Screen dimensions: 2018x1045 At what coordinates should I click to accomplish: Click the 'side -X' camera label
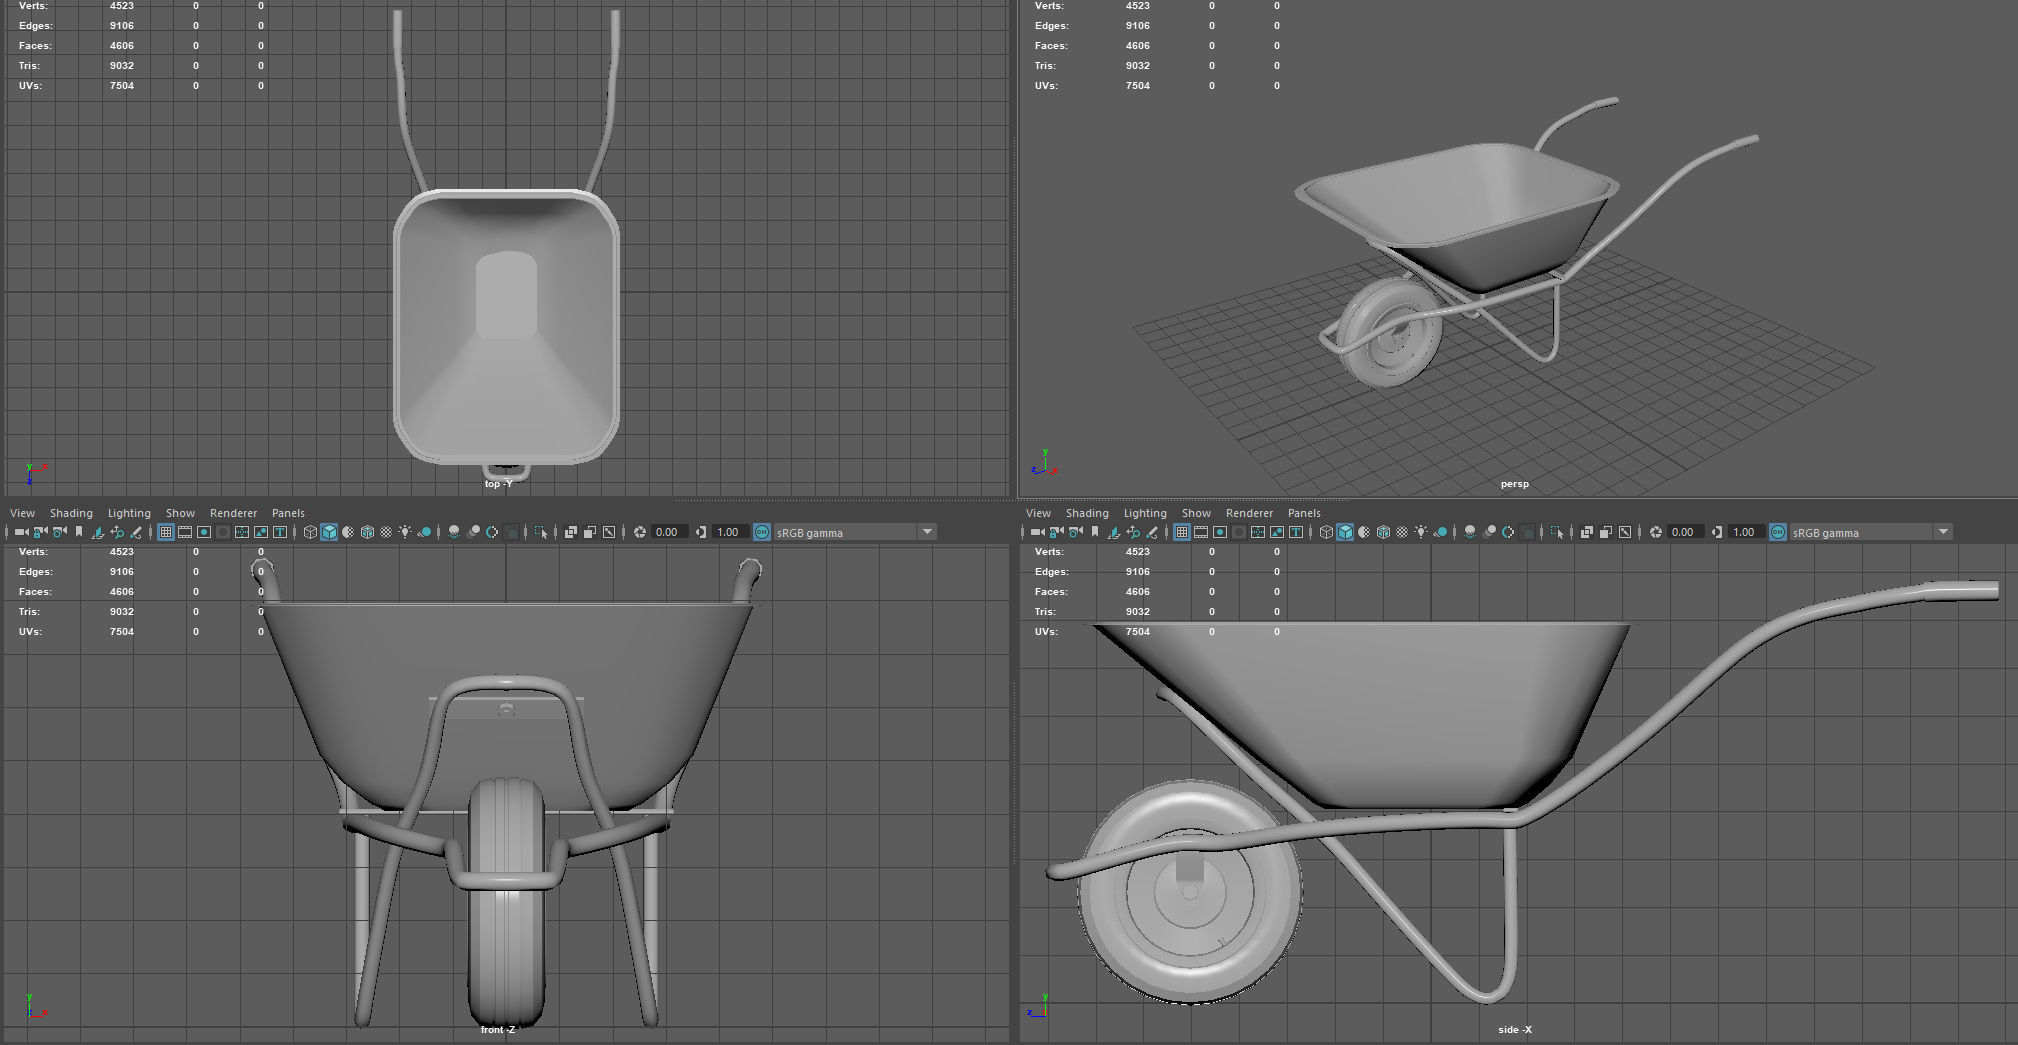pos(1514,1030)
